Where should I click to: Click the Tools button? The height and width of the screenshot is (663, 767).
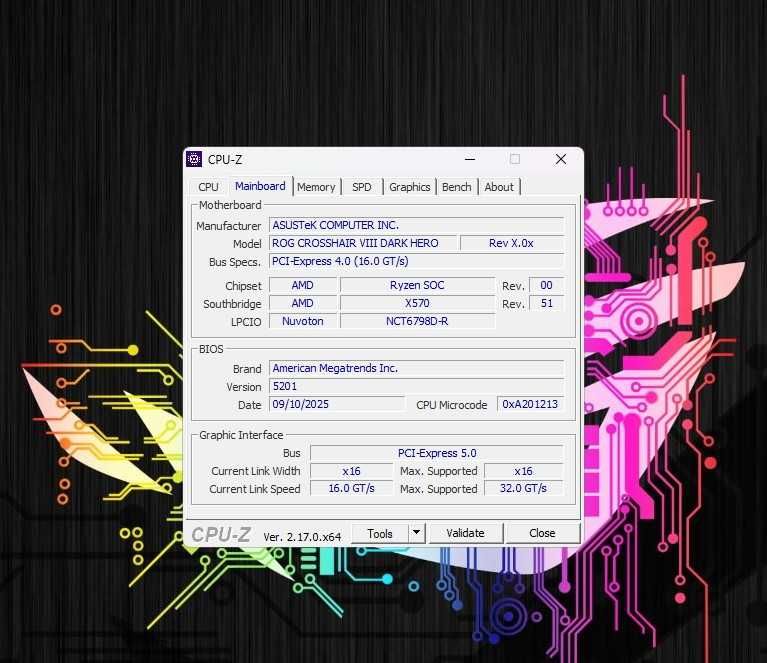coord(380,533)
